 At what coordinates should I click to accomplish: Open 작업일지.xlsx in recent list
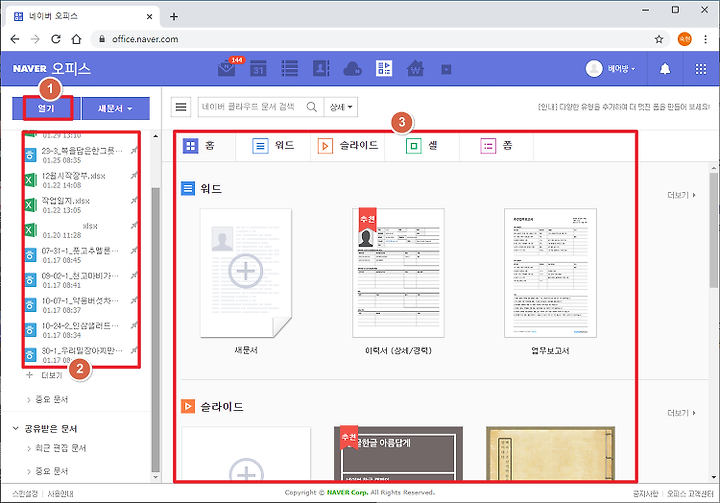pos(66,201)
